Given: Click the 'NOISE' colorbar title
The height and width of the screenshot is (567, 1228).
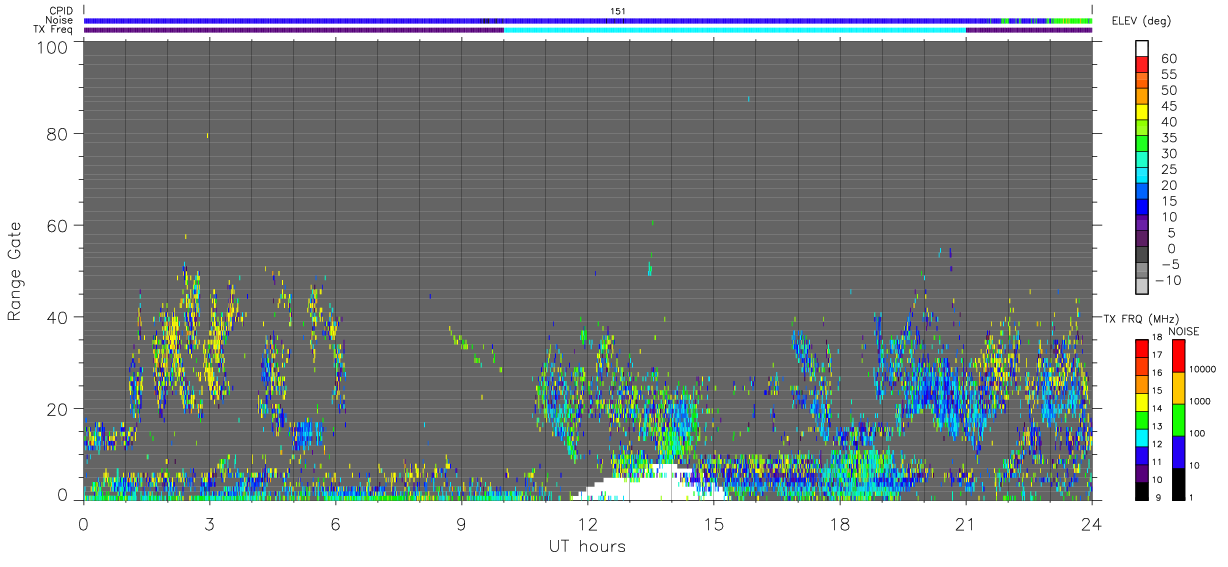Looking at the screenshot, I should pyautogui.click(x=1184, y=331).
